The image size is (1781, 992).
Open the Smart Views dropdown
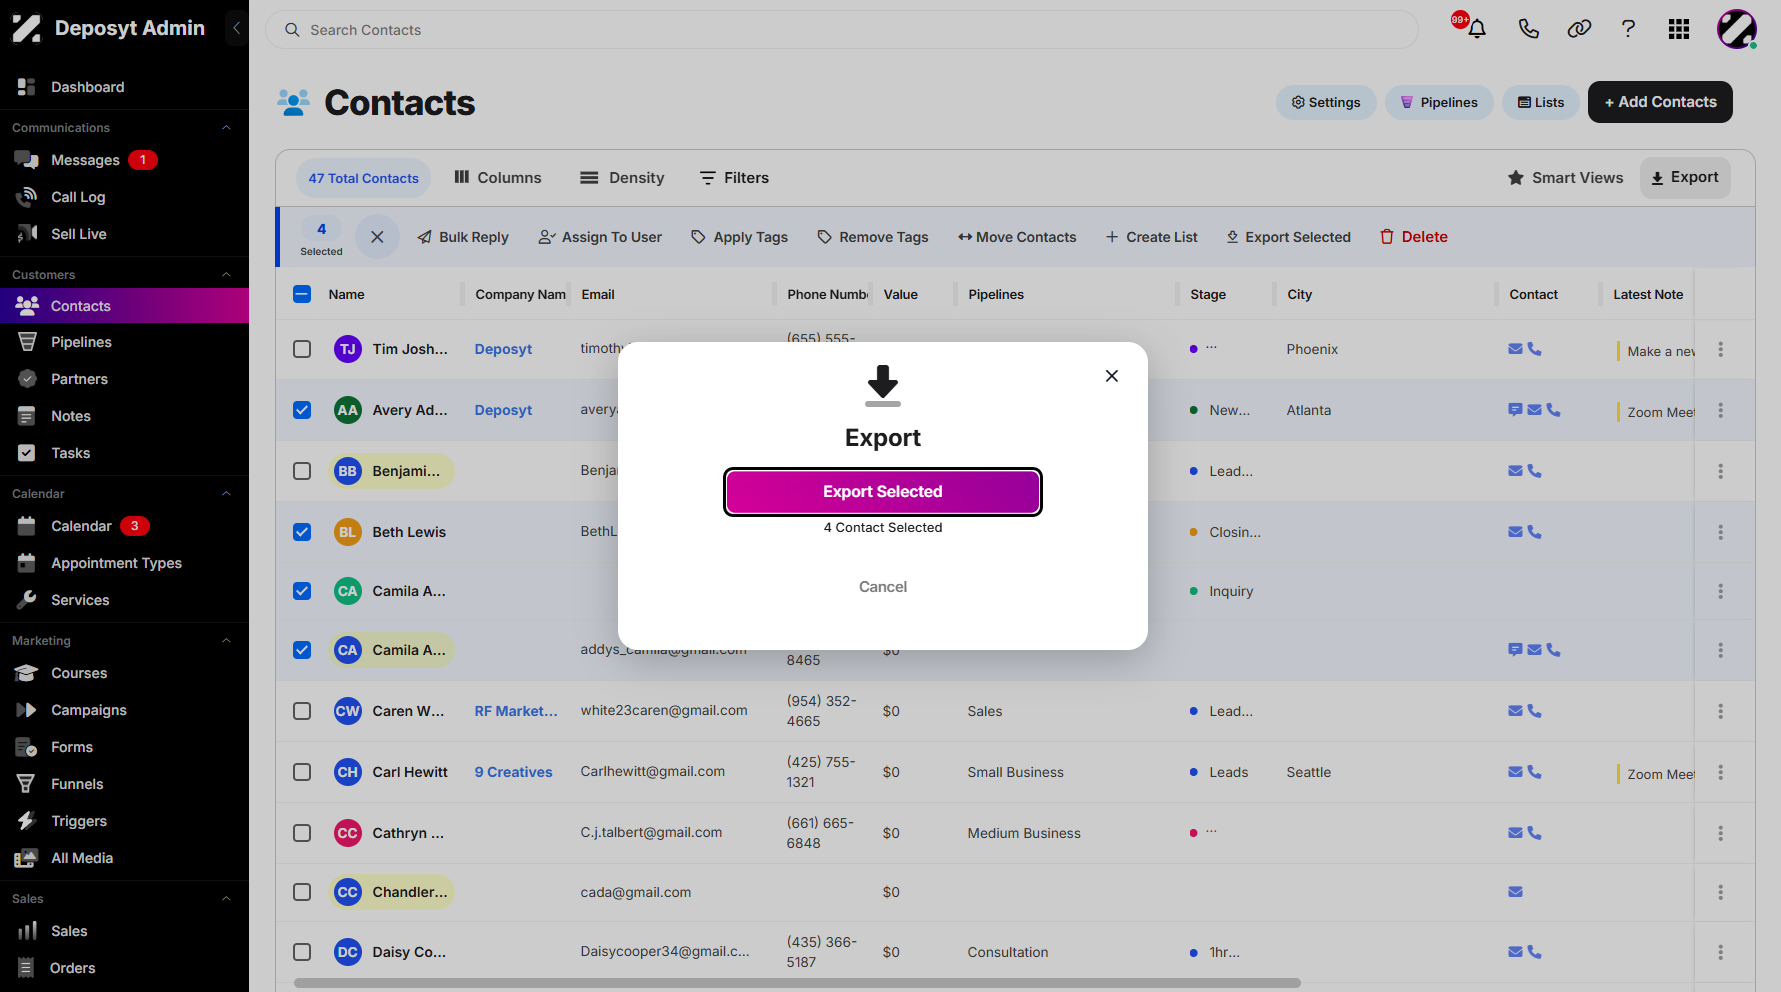[1565, 178]
